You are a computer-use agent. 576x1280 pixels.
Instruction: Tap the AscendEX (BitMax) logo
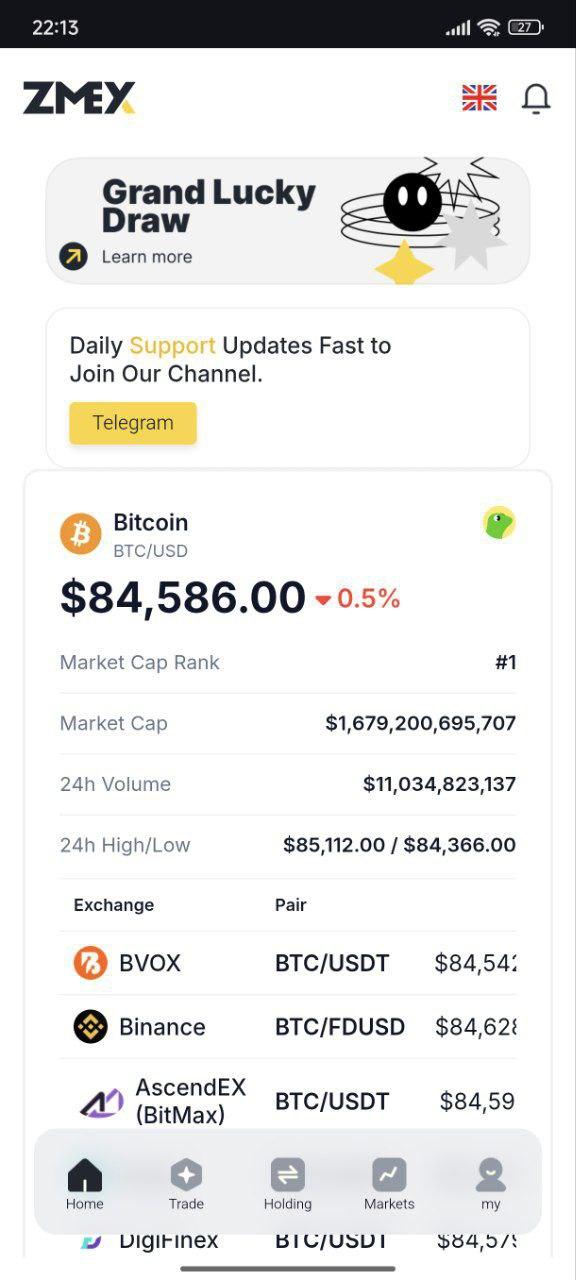click(101, 1102)
